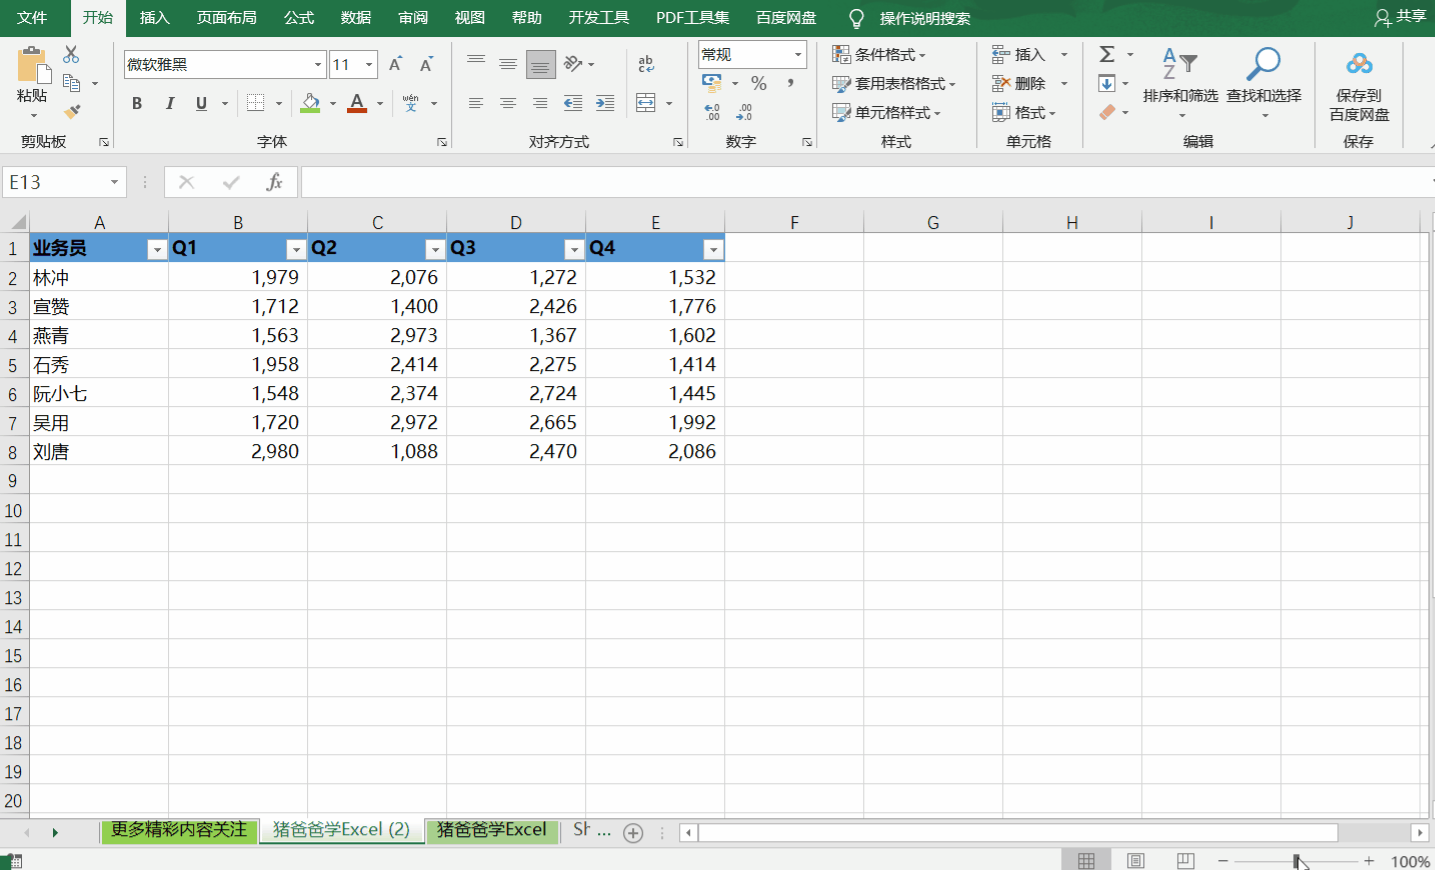Expand the Name Box dropdown arrow
This screenshot has width=1435, height=870.
tap(114, 182)
